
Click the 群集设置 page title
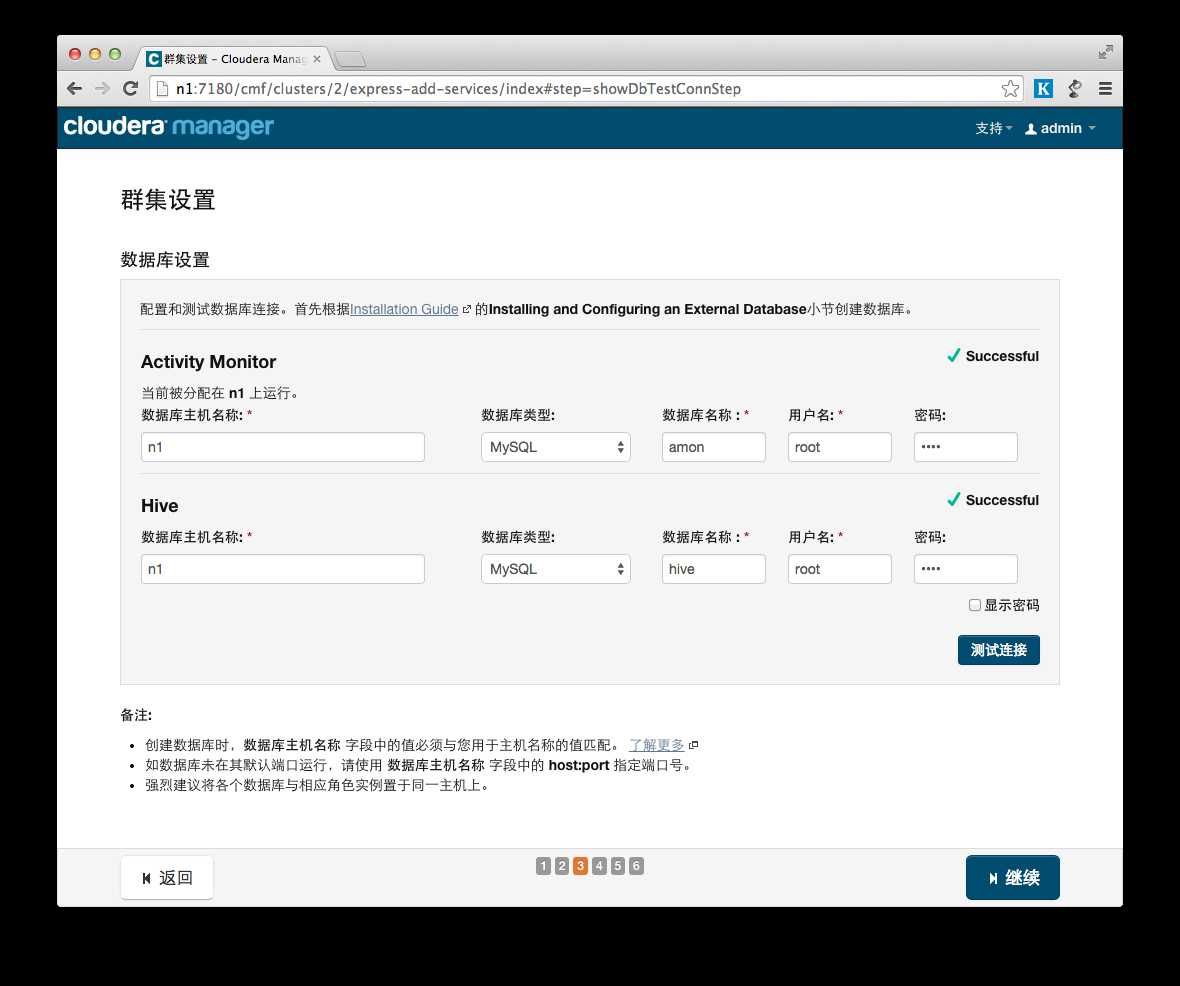(x=168, y=200)
